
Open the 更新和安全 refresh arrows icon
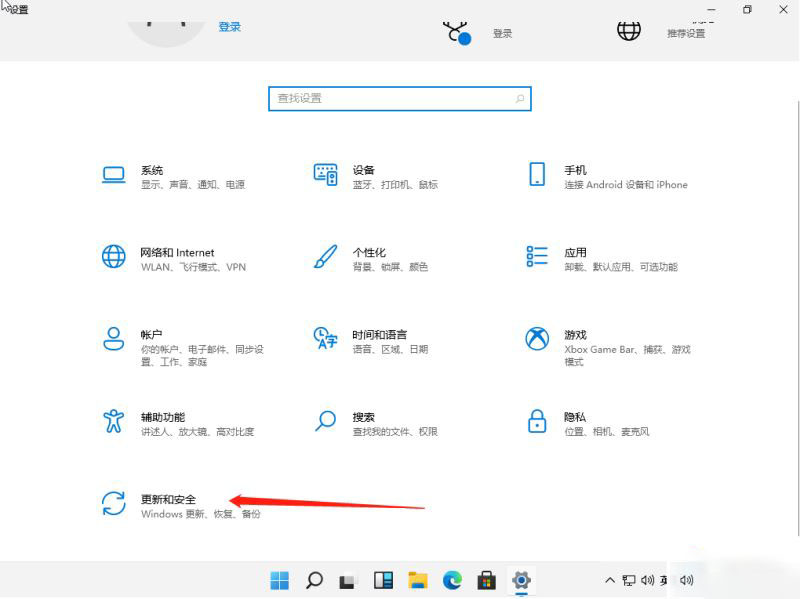113,504
